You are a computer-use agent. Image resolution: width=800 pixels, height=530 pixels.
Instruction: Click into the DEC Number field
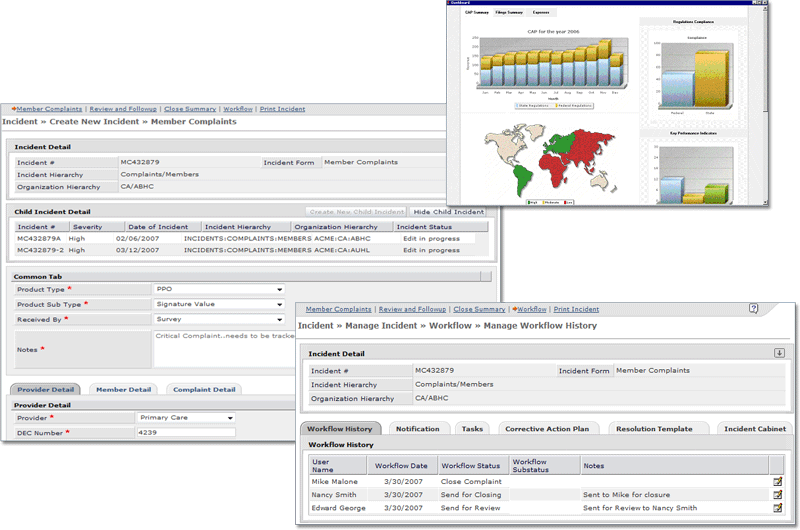(x=185, y=433)
